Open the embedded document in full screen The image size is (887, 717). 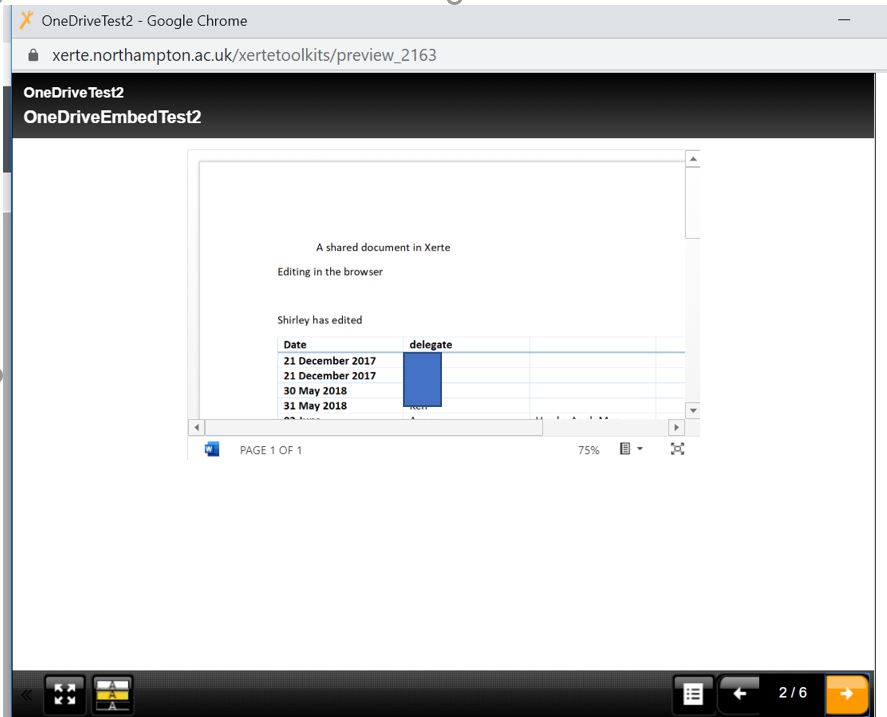point(677,449)
